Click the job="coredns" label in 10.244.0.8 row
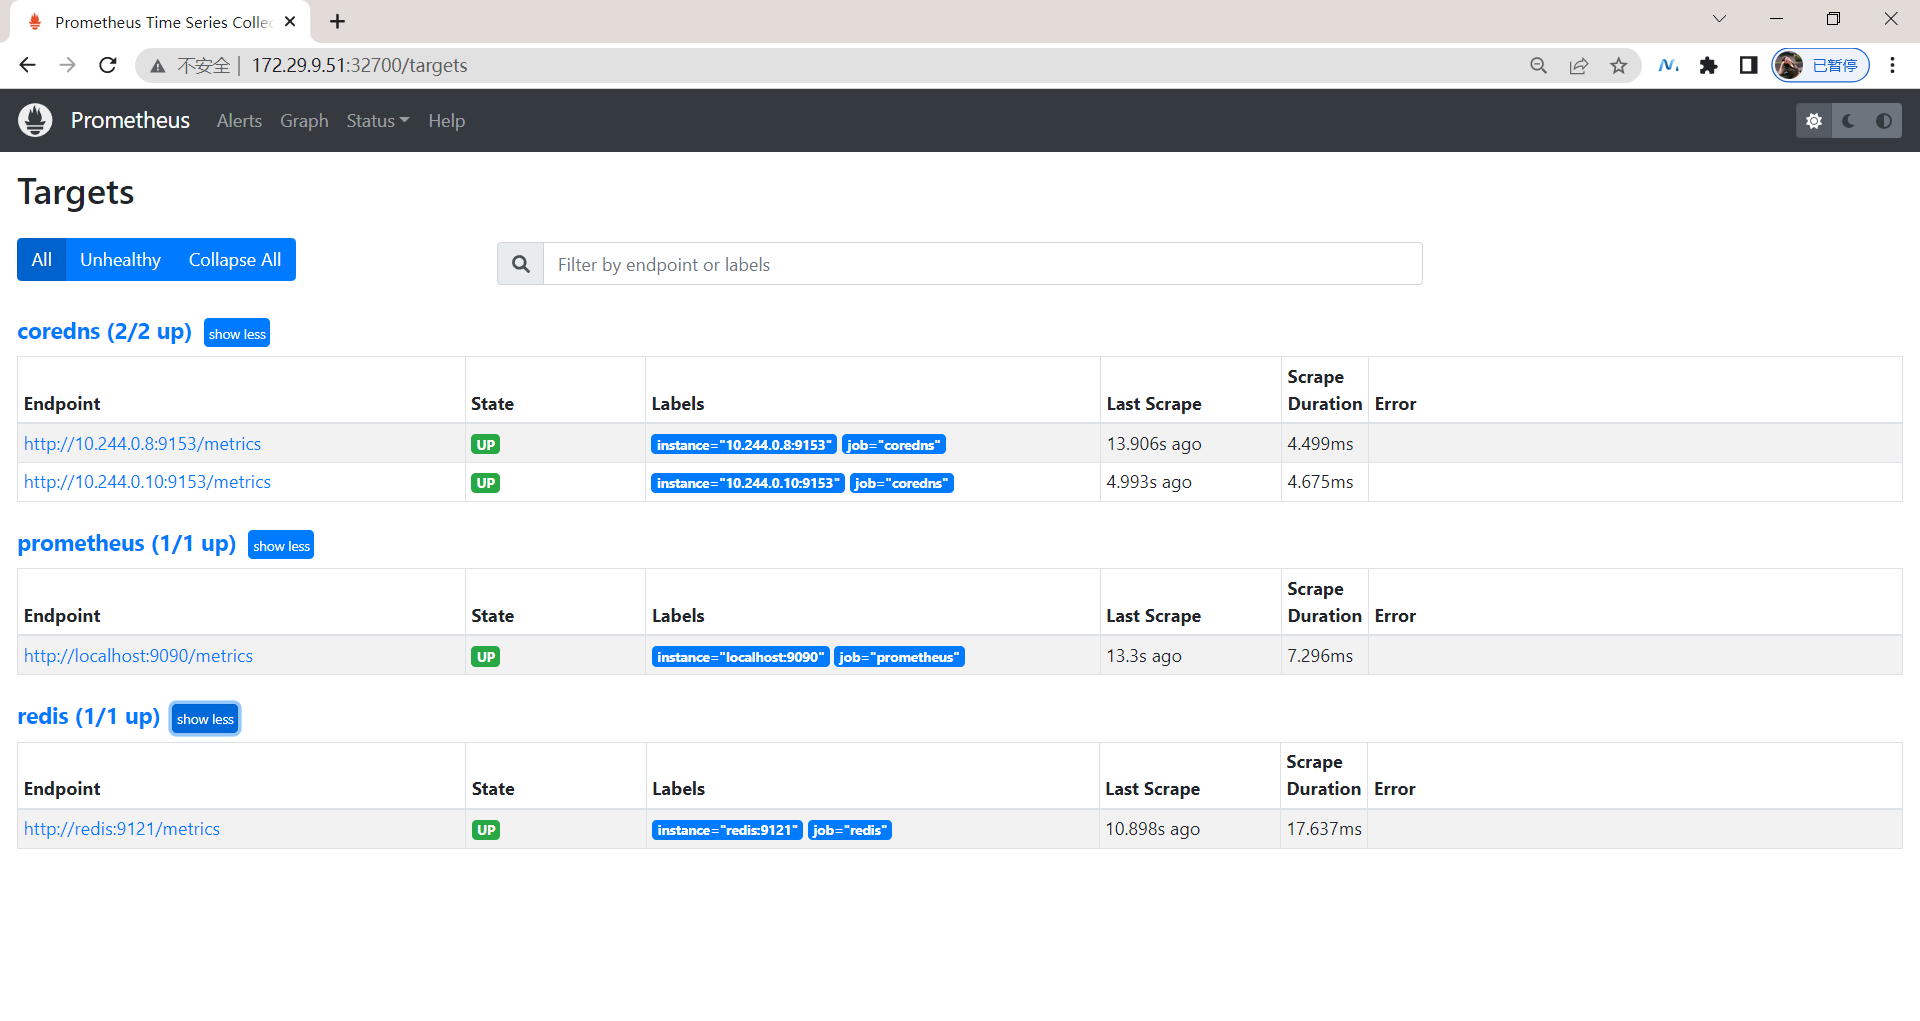This screenshot has height=1021, width=1920. (x=894, y=445)
